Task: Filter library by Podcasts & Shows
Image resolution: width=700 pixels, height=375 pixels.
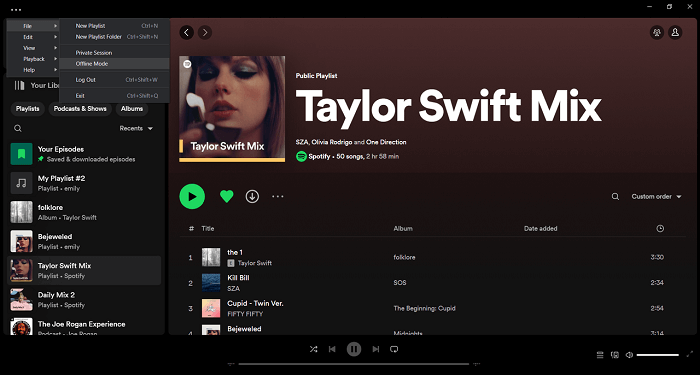Action: (80, 108)
